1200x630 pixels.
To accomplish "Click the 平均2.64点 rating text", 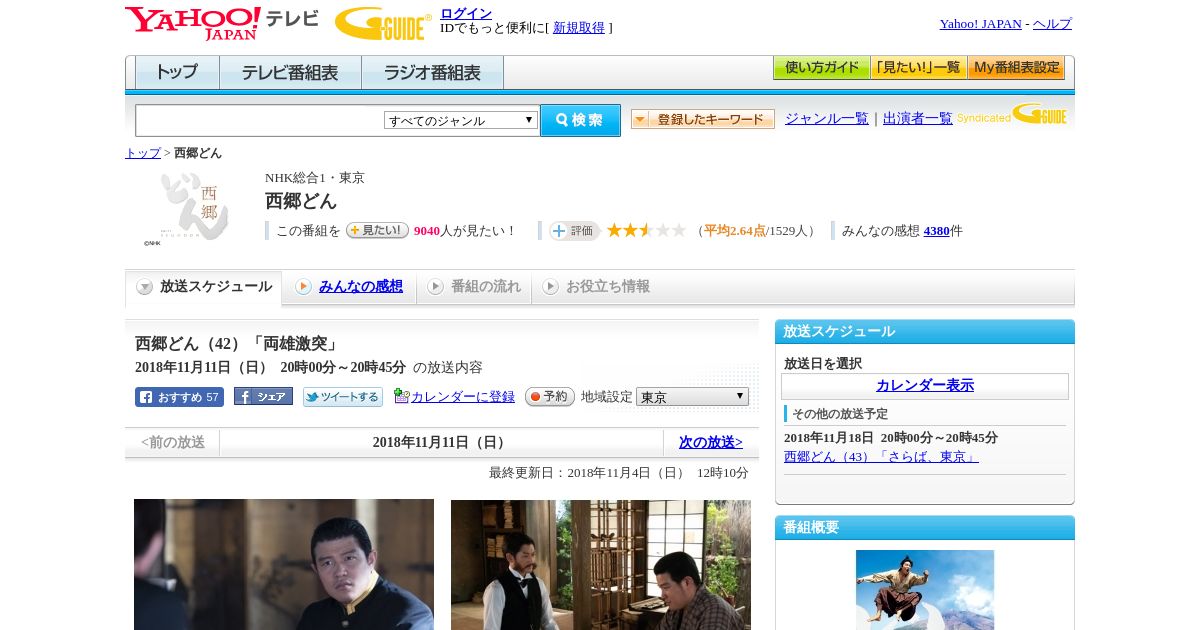I will 735,231.
